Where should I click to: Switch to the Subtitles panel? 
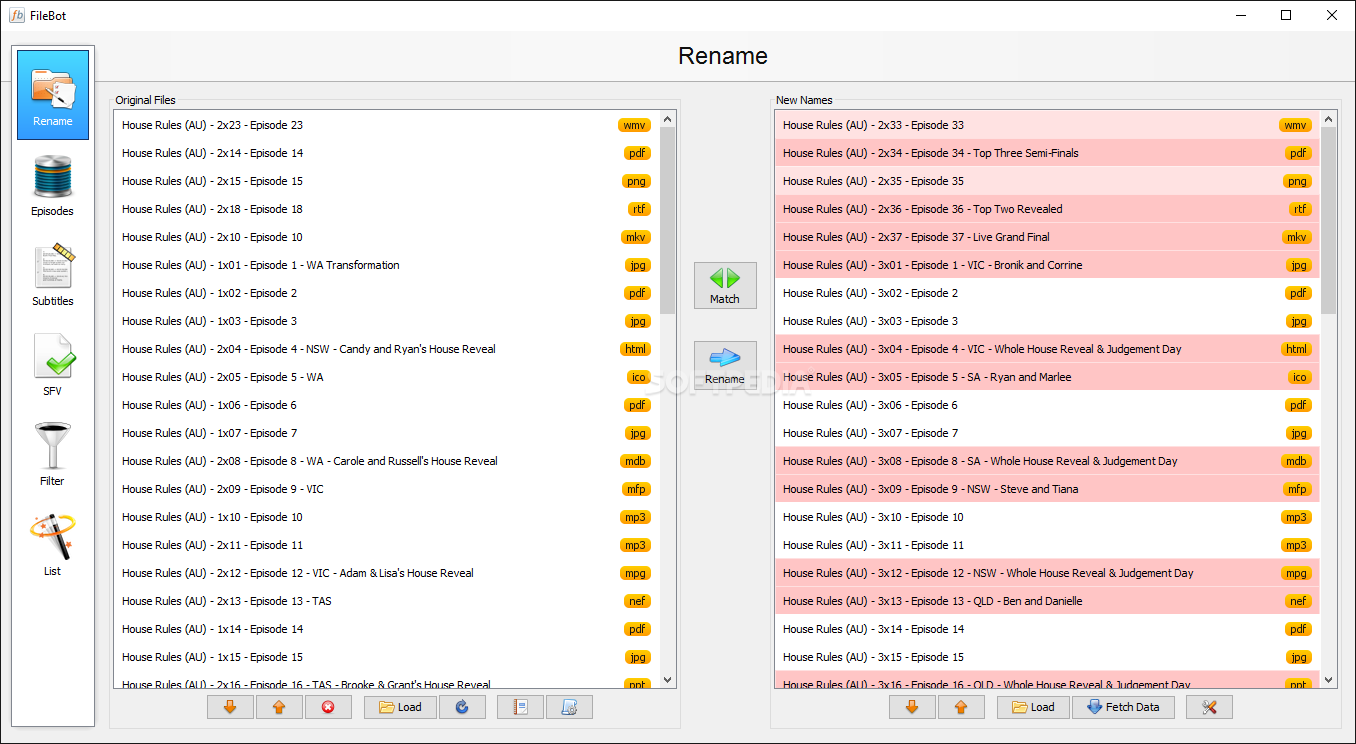click(x=53, y=276)
